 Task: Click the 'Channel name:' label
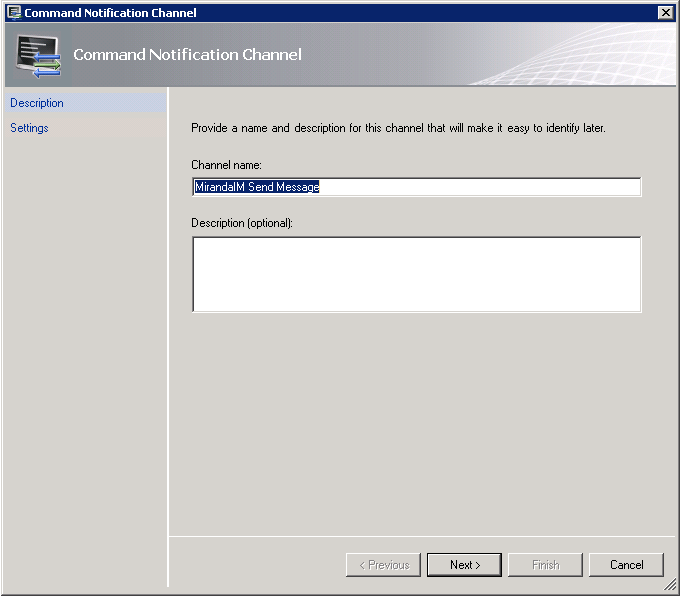tap(227, 166)
